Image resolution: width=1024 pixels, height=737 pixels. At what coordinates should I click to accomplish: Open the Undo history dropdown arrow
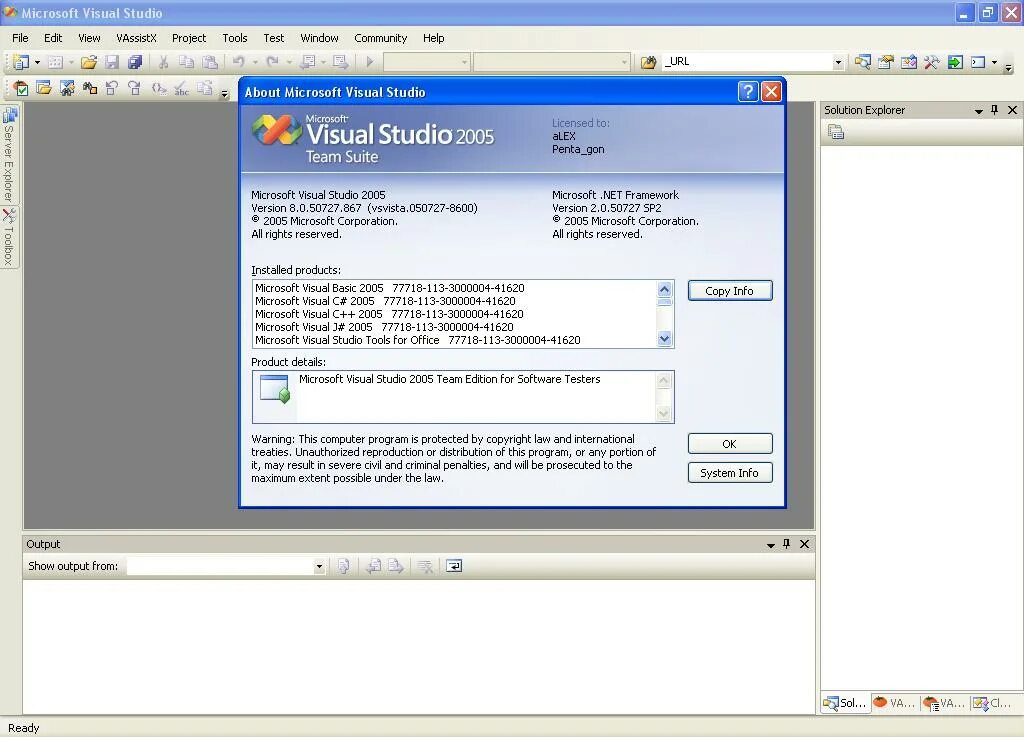[255, 62]
